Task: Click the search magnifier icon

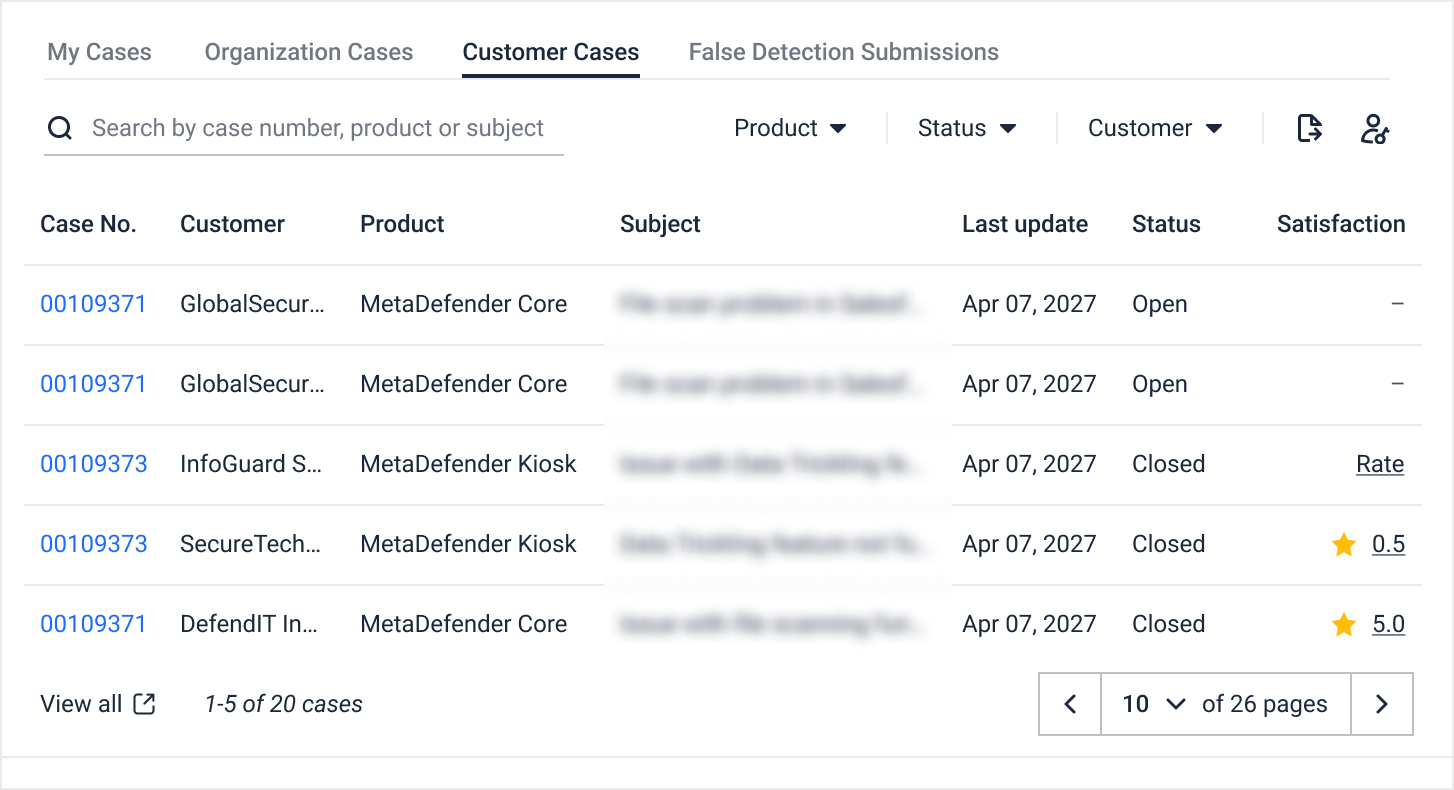Action: [60, 128]
